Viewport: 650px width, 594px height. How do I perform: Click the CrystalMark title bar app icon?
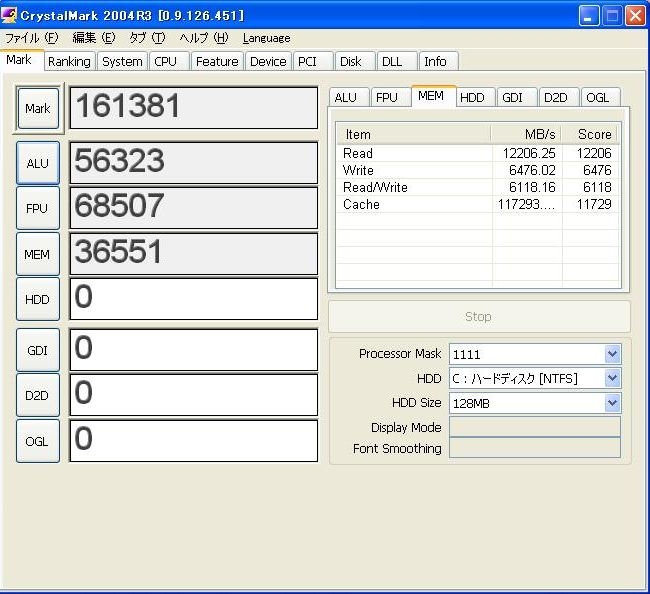(11, 15)
